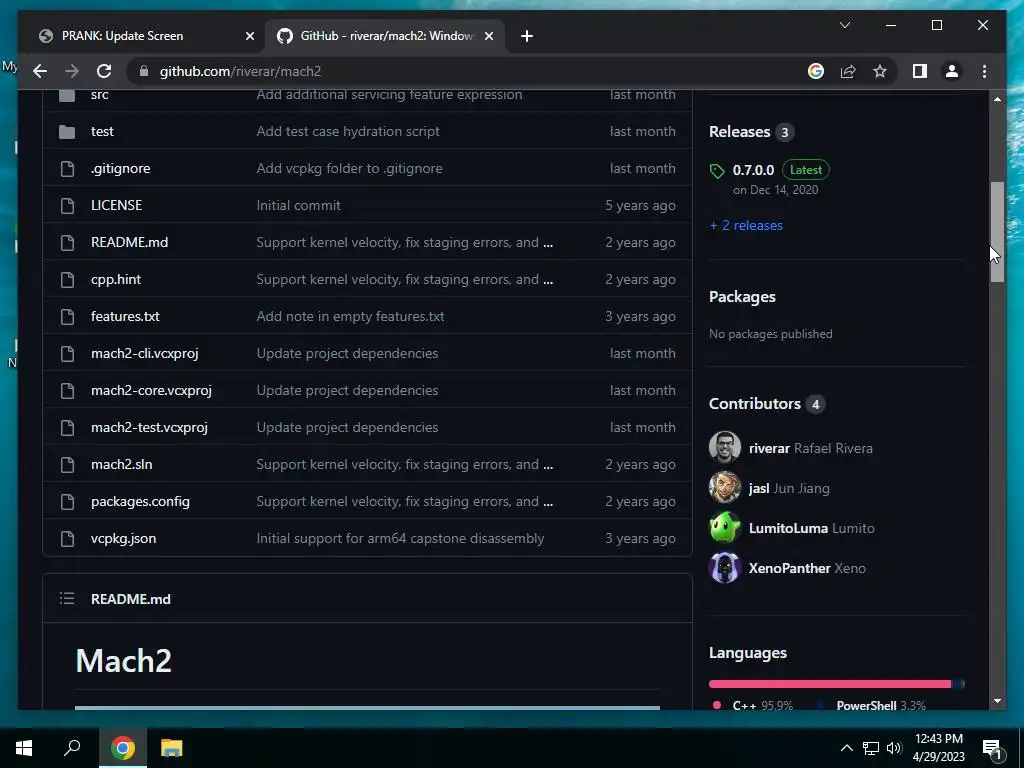Viewport: 1024px width, 768px height.
Task: Open the Google icon in the toolbar
Action: coord(816,71)
